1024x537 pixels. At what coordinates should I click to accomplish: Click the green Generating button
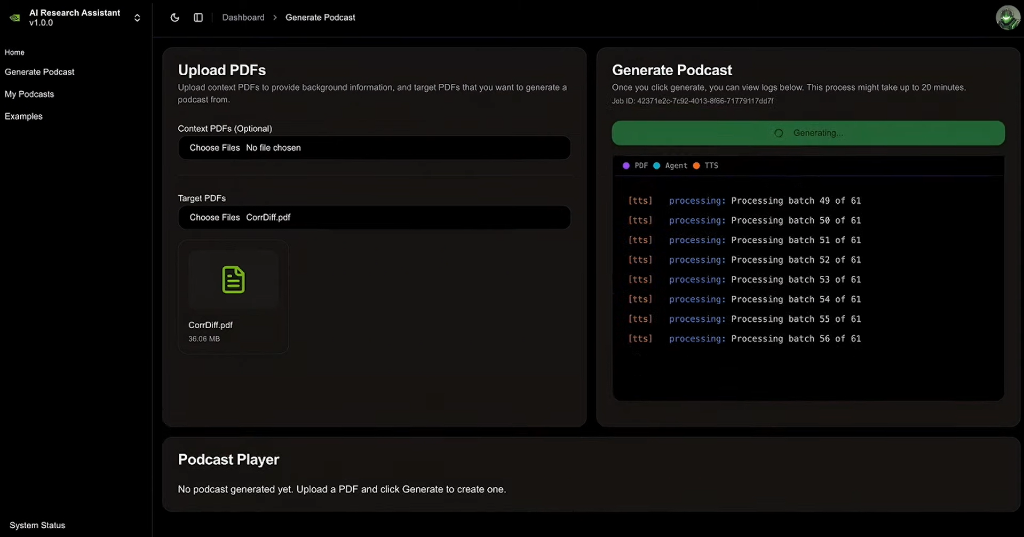808,133
